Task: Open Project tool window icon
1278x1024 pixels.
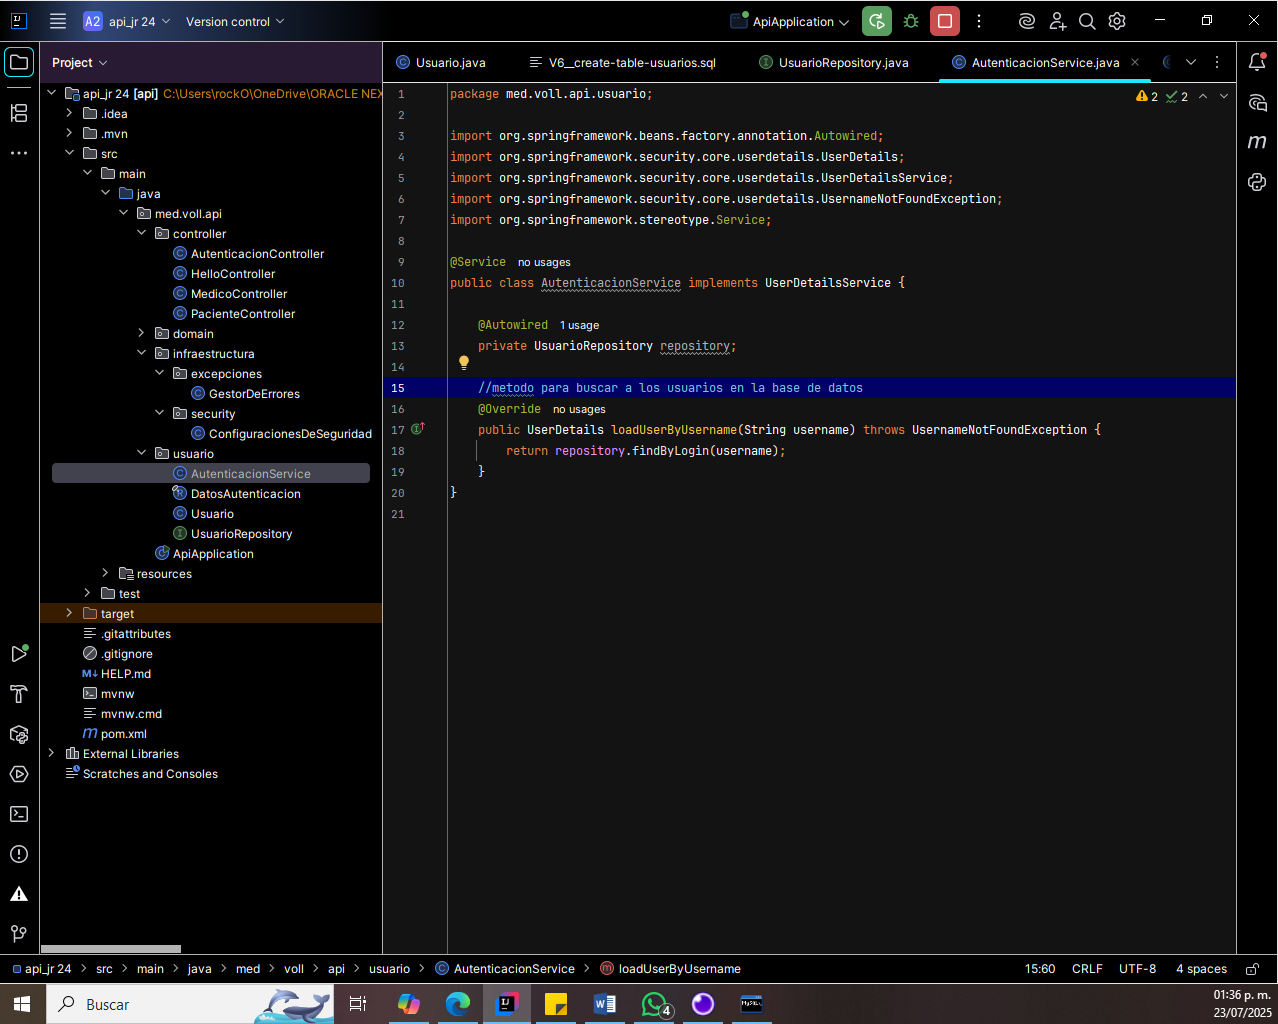Action: 19,62
